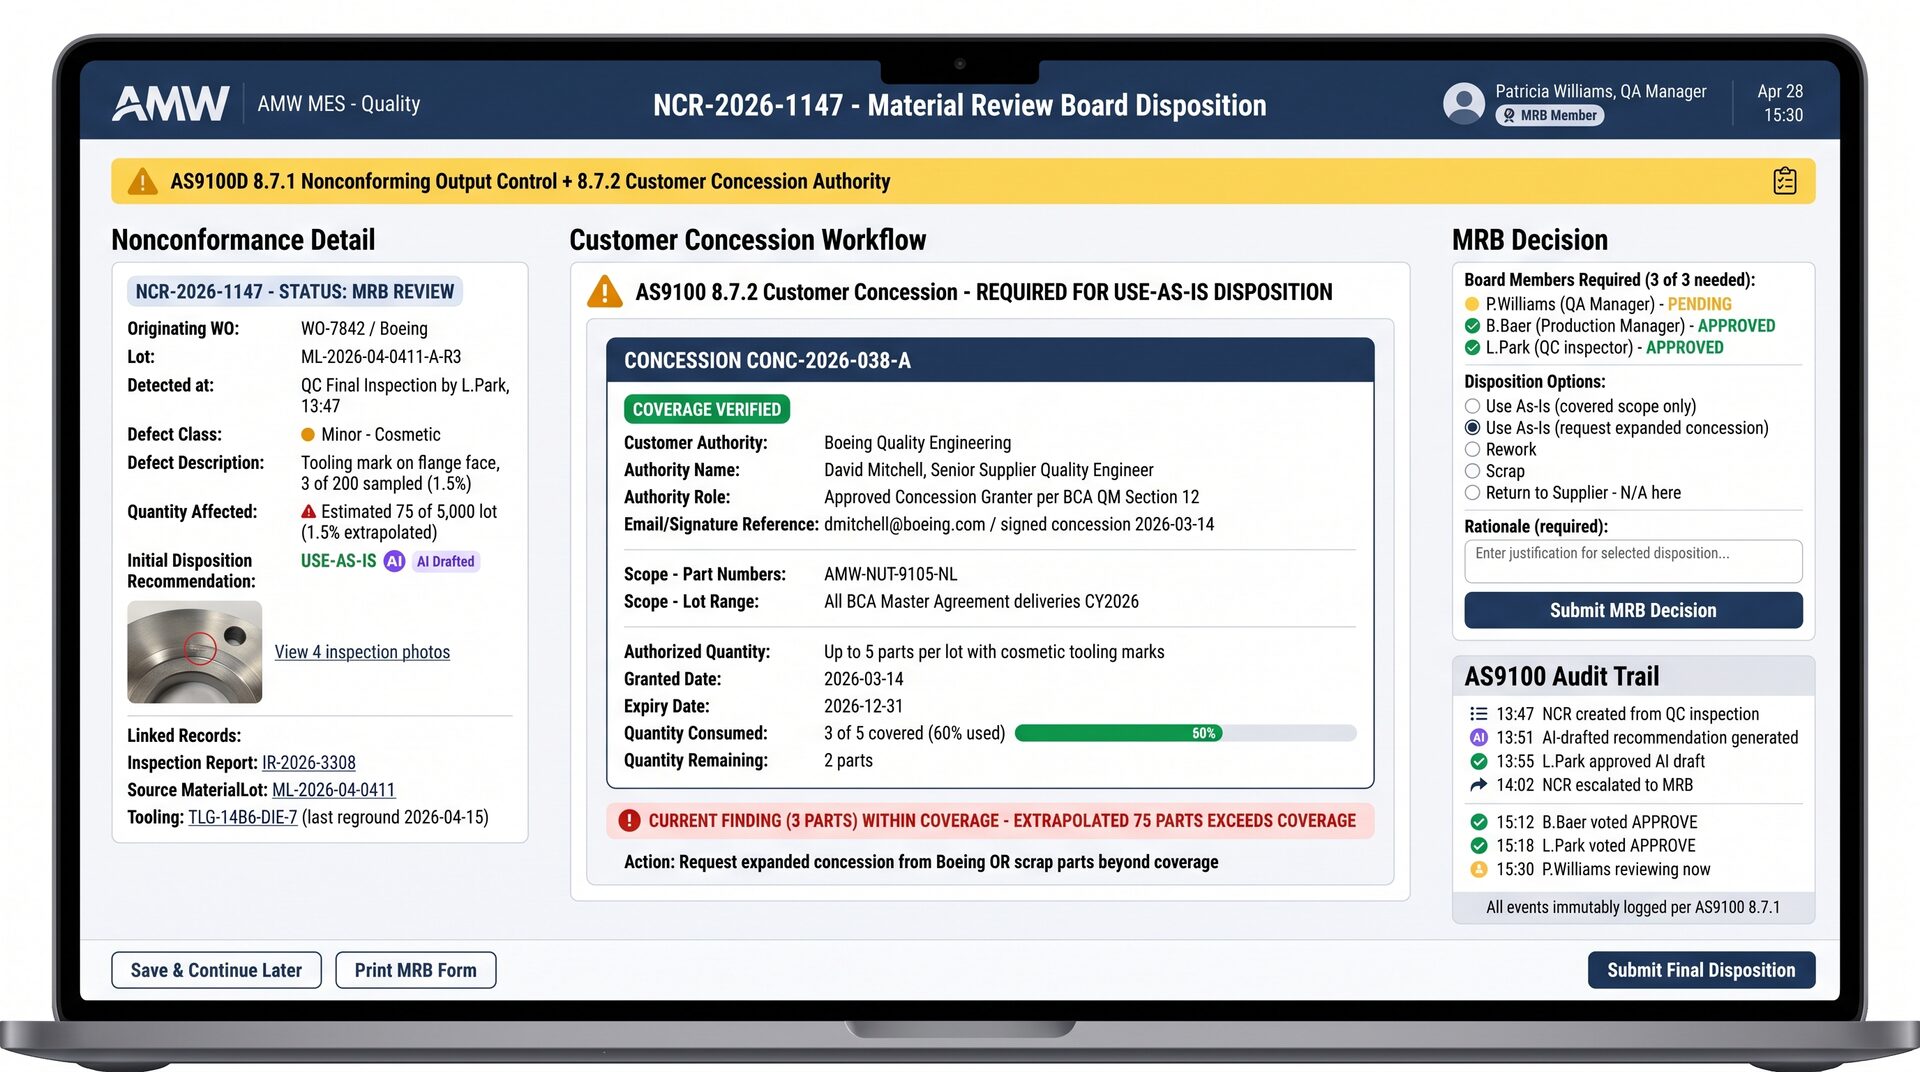The width and height of the screenshot is (1920, 1072).
Task: Click dmitchell@boeing.com signature reference text
Action: (x=1019, y=524)
